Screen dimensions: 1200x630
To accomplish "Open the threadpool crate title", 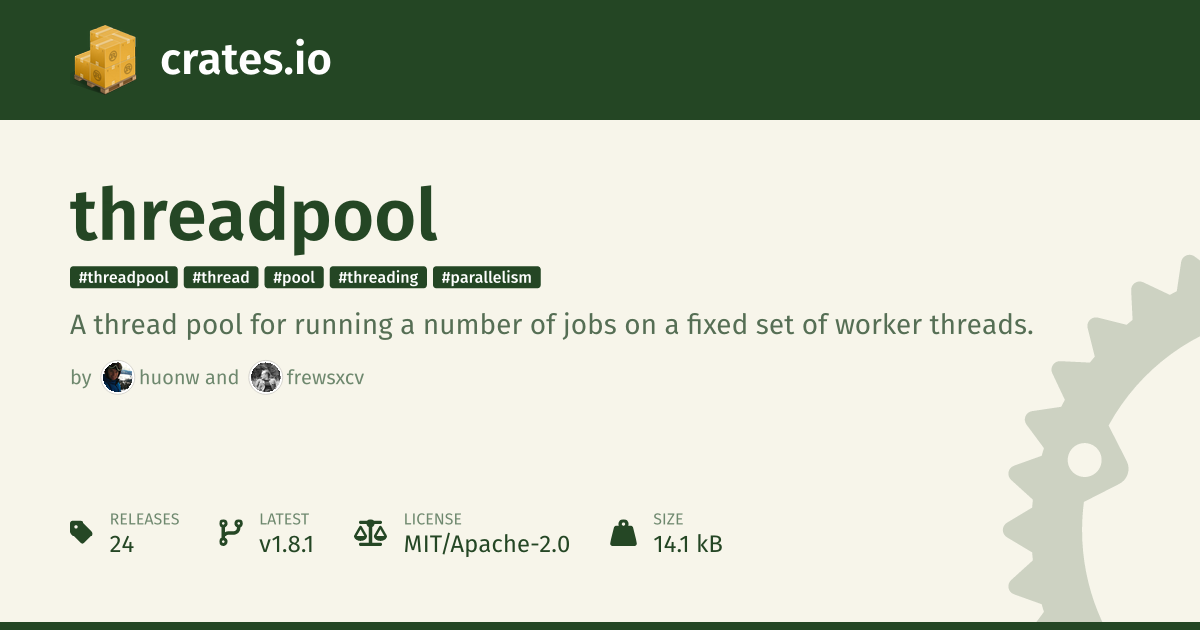I will [x=254, y=215].
